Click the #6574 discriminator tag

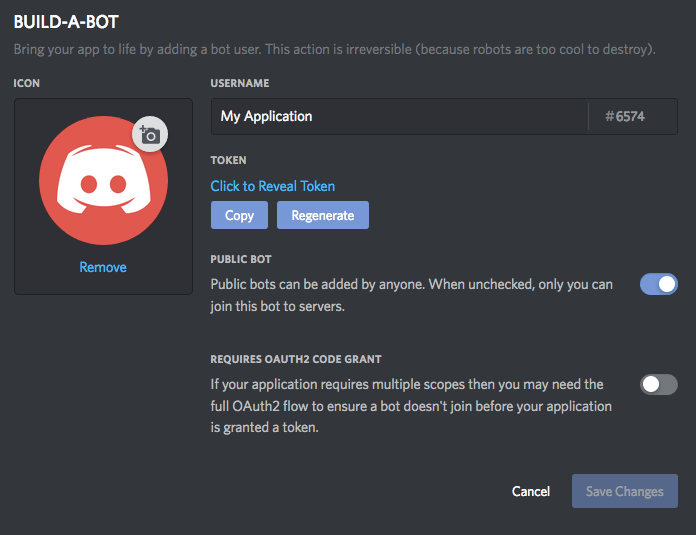625,116
